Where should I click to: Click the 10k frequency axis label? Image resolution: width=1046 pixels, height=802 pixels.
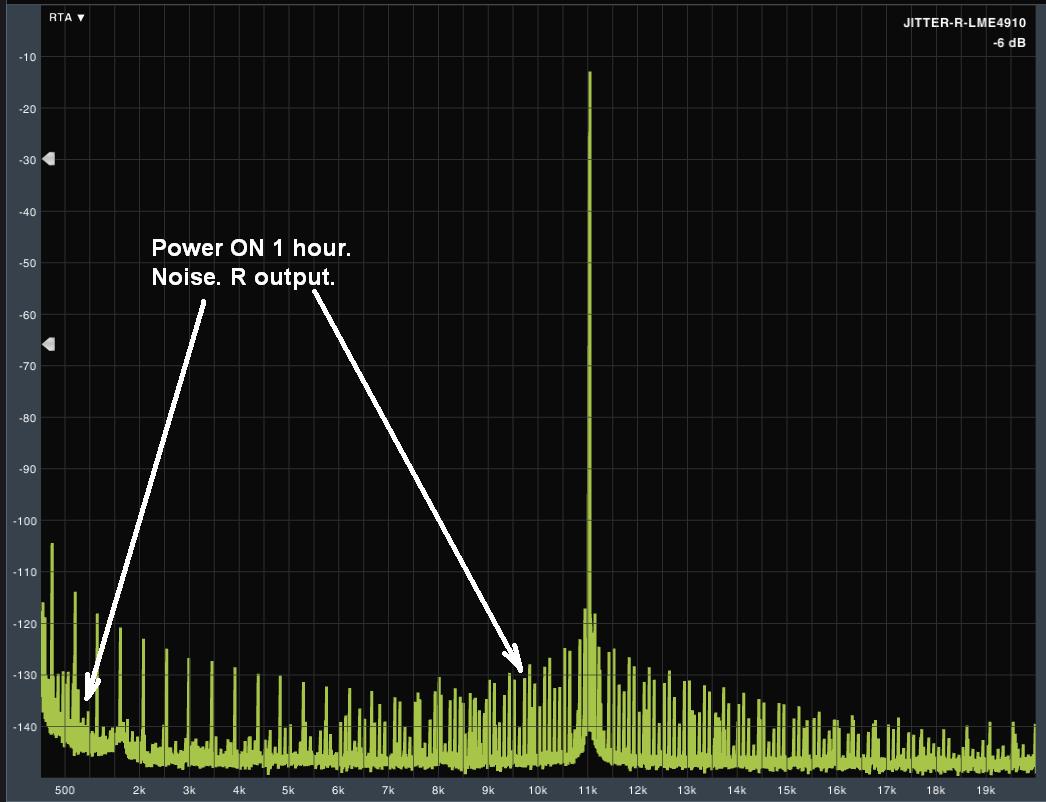coord(538,791)
